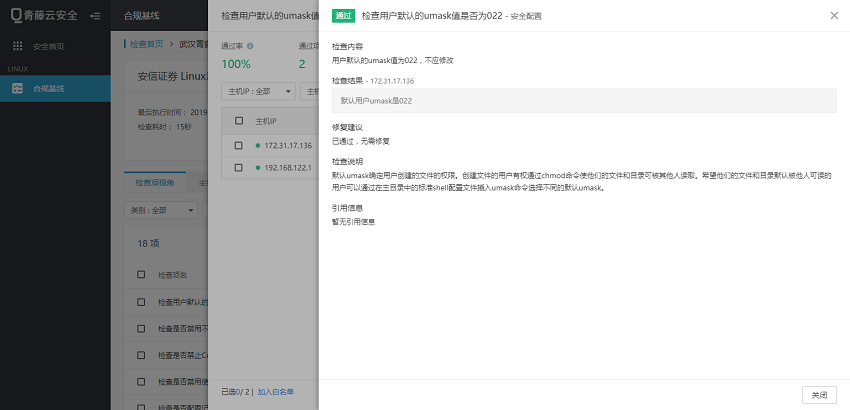Click the info icon next to 通过率
The image size is (850, 410).
click(250, 47)
